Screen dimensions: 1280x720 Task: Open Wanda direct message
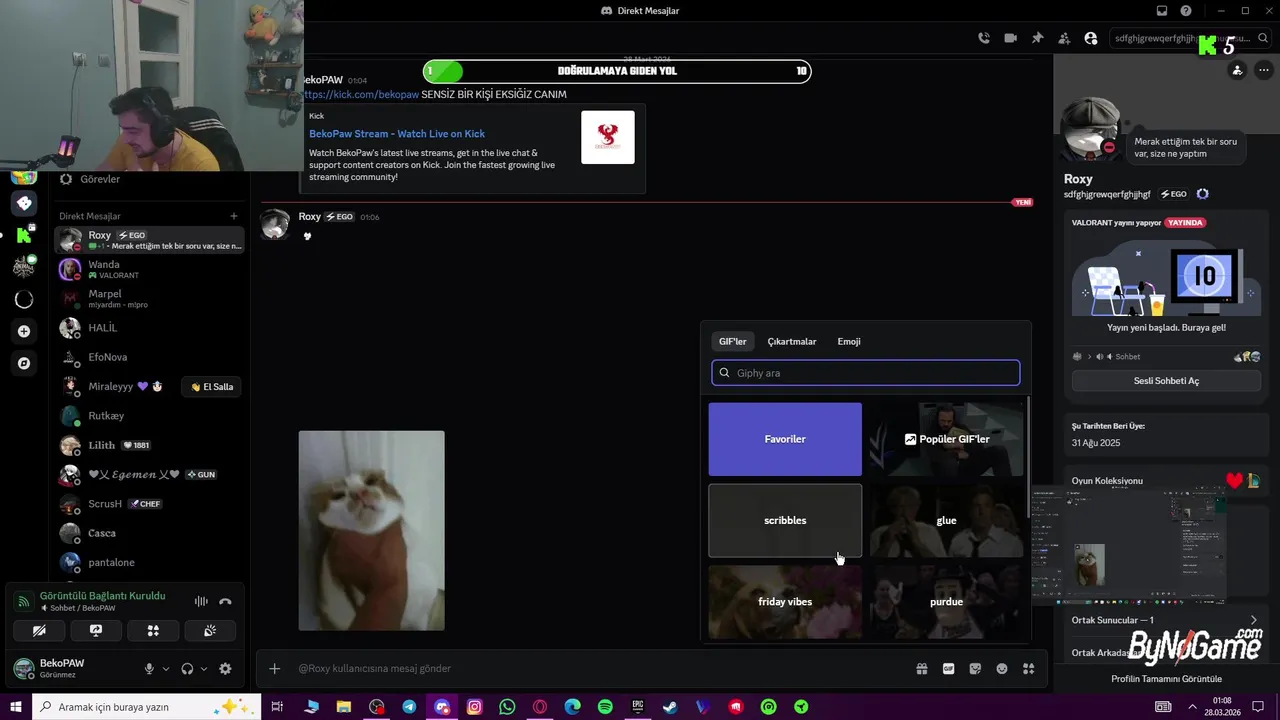pos(150,270)
